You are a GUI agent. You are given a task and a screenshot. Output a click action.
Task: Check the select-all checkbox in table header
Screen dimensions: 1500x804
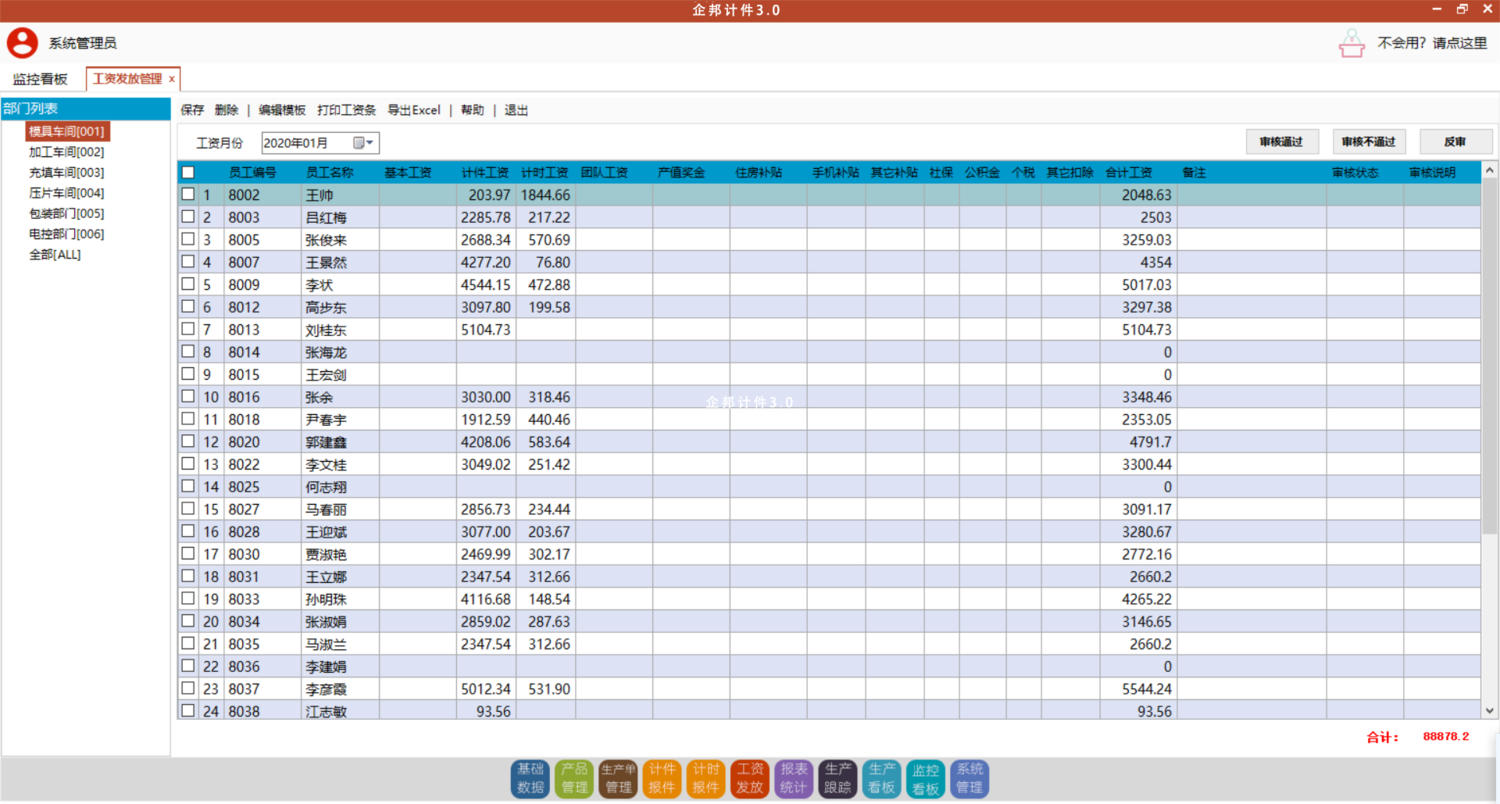coord(188,172)
